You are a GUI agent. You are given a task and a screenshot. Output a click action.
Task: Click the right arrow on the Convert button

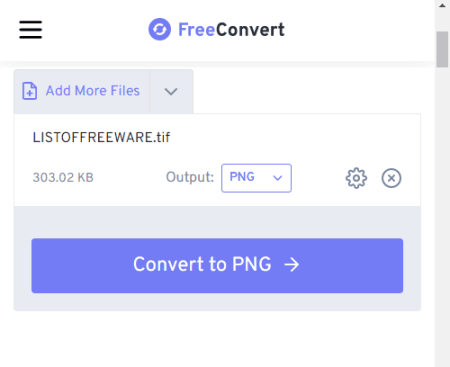click(292, 265)
